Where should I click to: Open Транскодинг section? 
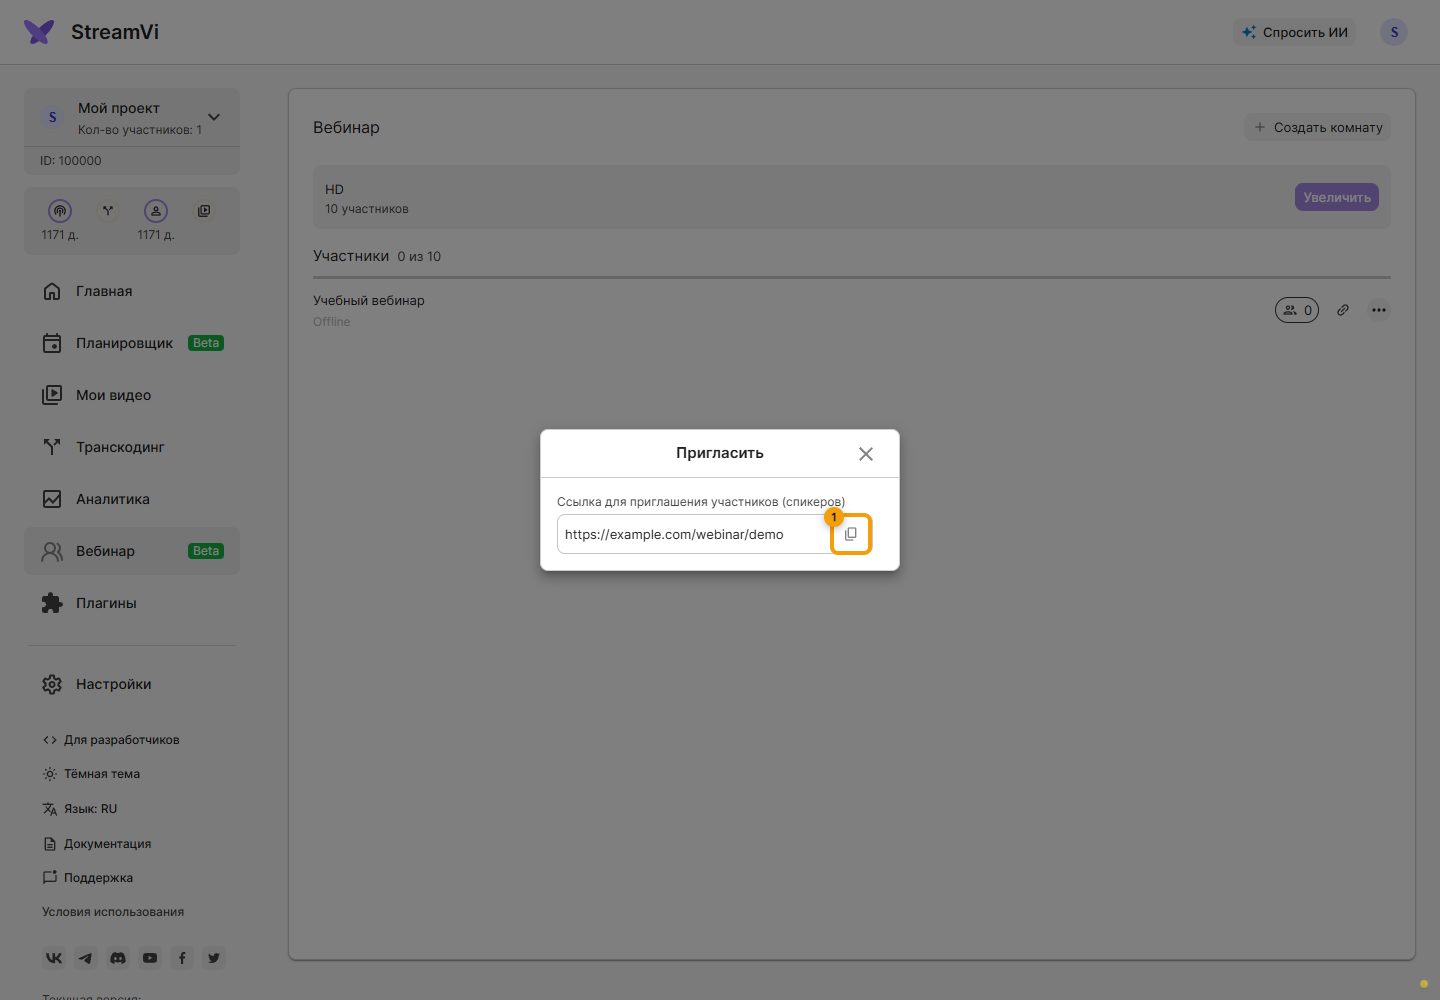[x=132, y=447]
